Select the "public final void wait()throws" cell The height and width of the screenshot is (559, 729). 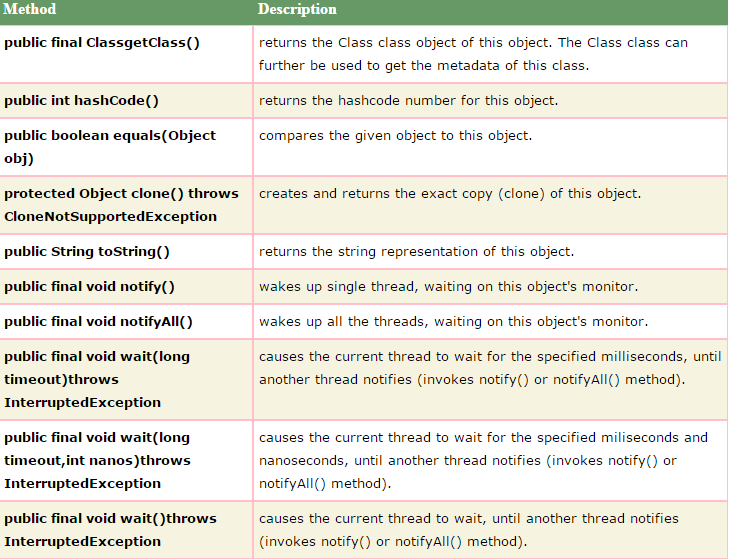(126, 530)
